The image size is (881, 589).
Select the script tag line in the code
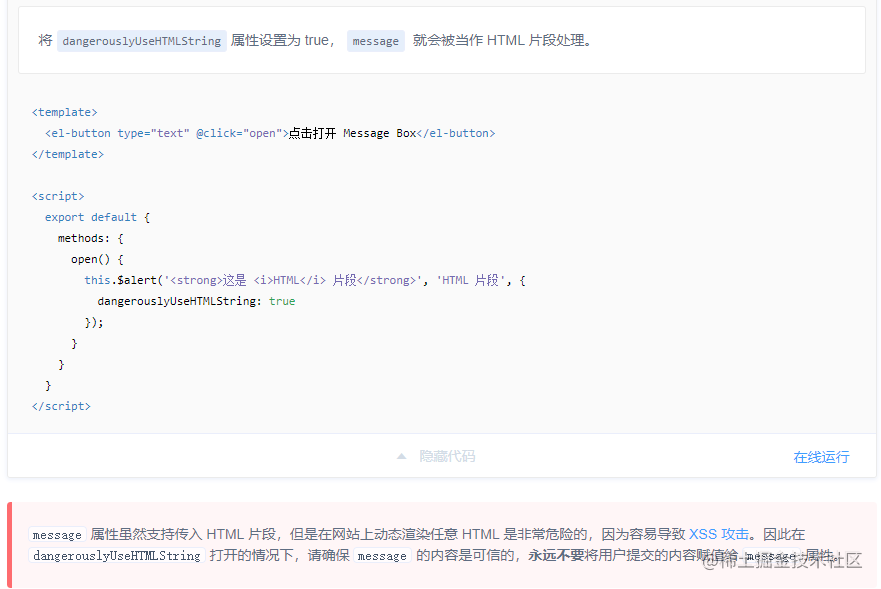[57, 196]
